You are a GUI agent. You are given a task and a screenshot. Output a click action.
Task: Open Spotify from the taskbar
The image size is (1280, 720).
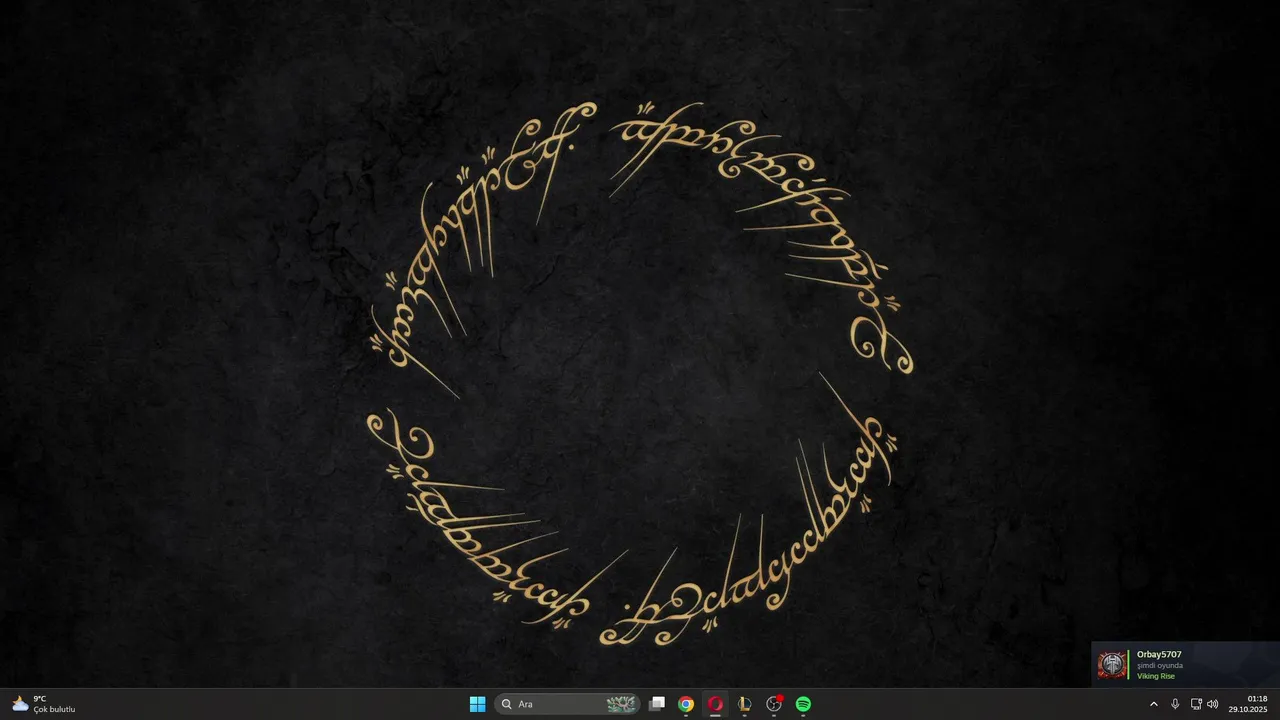[803, 704]
